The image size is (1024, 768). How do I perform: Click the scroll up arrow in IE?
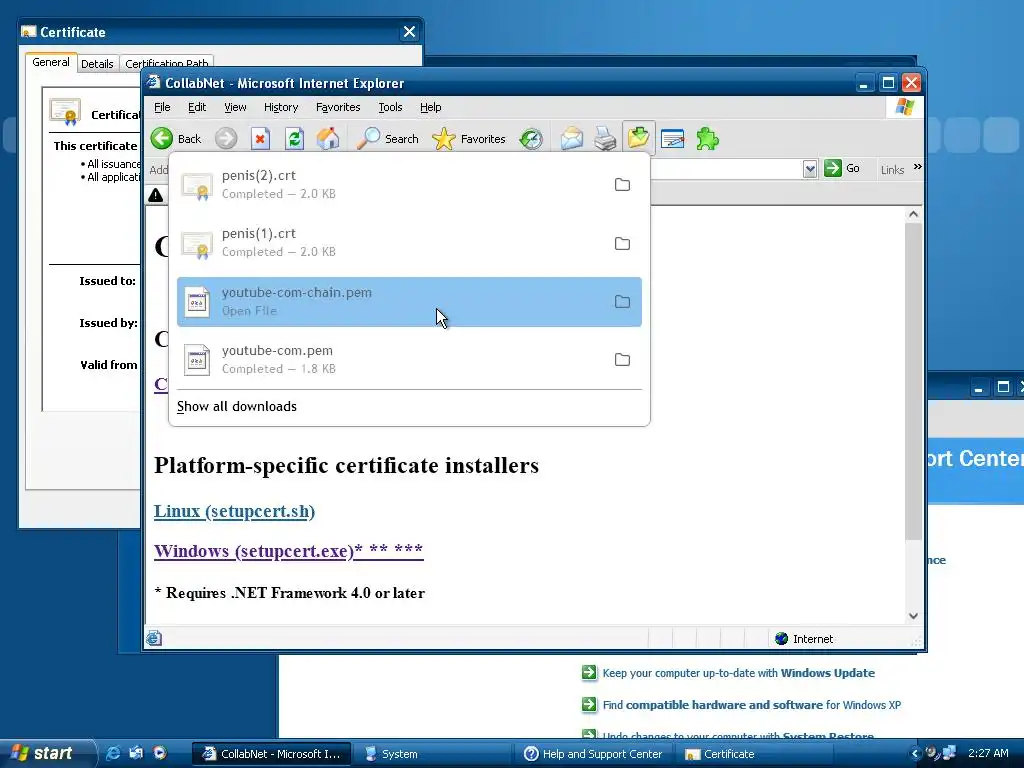coord(913,214)
